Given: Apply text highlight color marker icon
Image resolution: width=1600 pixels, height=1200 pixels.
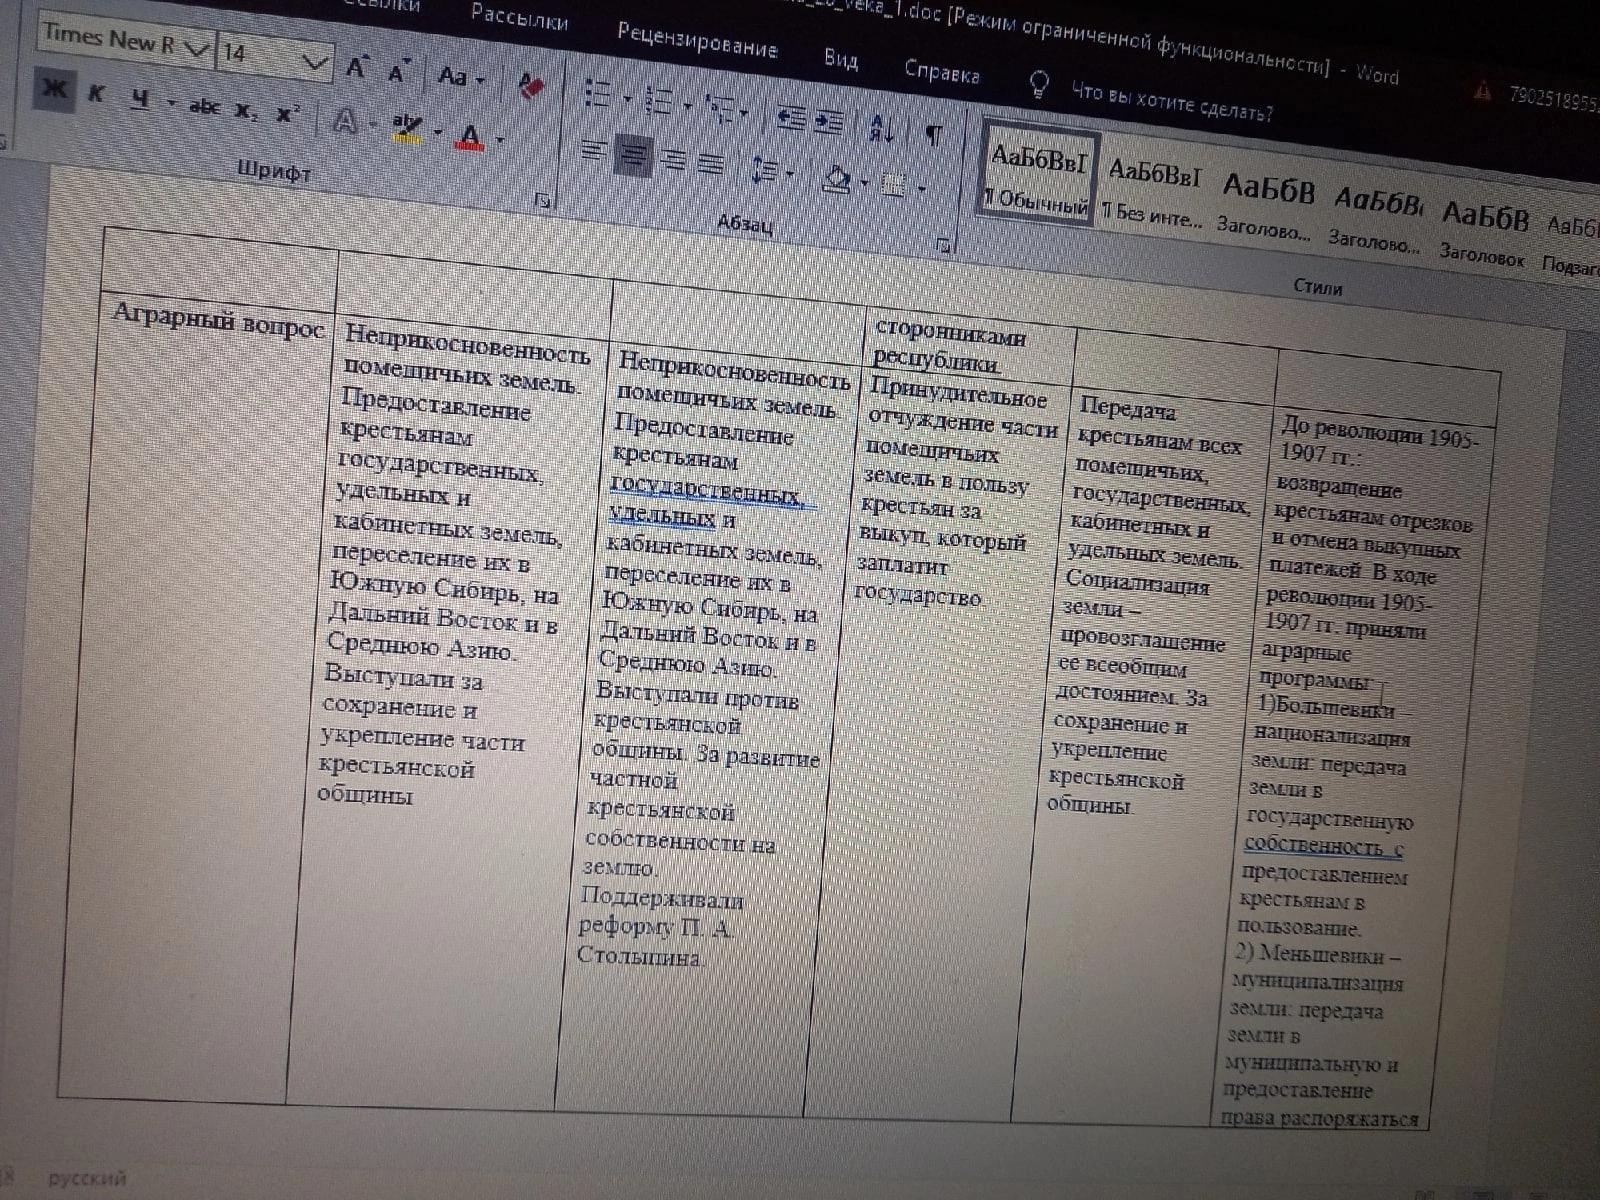Looking at the screenshot, I should click(x=407, y=127).
